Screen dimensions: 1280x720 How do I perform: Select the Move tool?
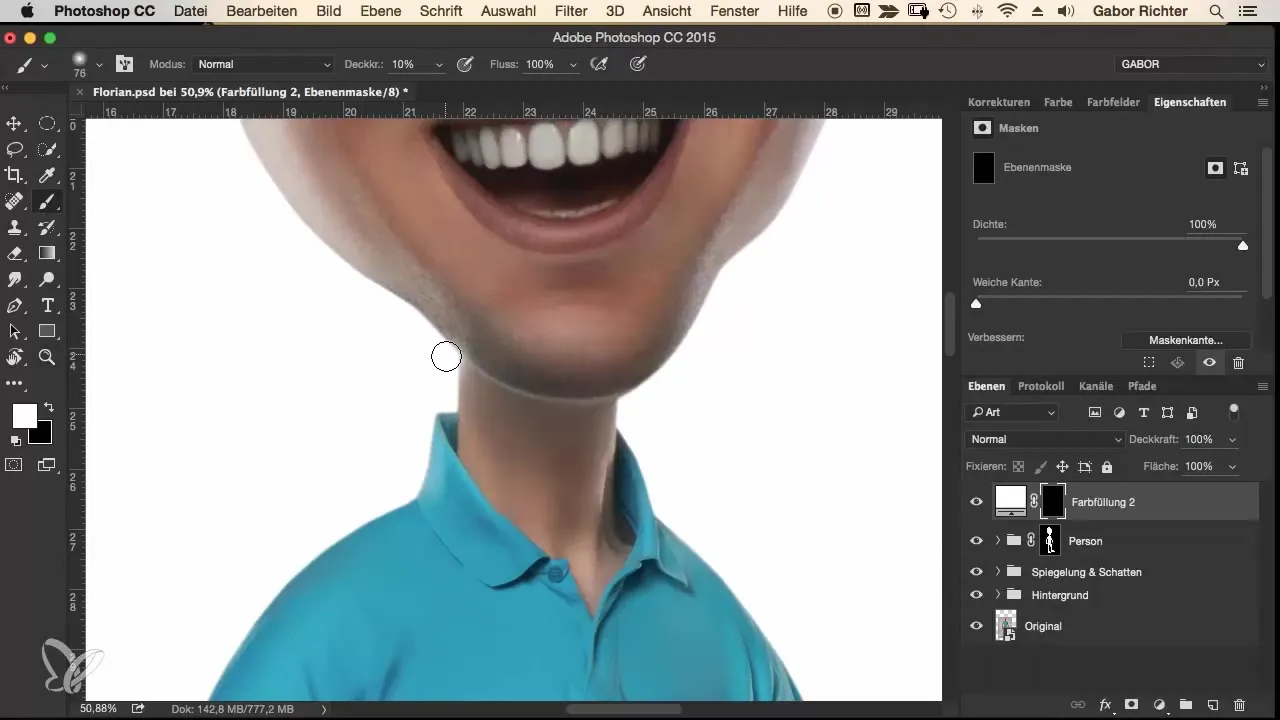click(15, 124)
